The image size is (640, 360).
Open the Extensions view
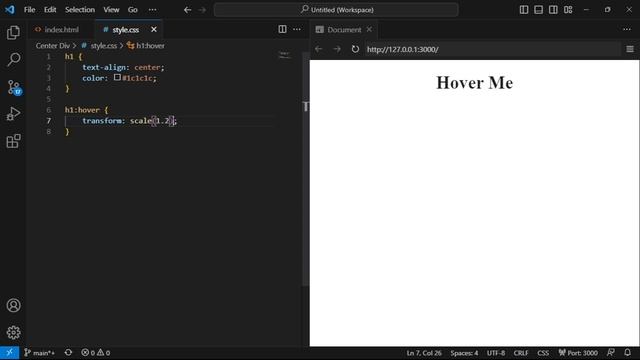(x=13, y=141)
